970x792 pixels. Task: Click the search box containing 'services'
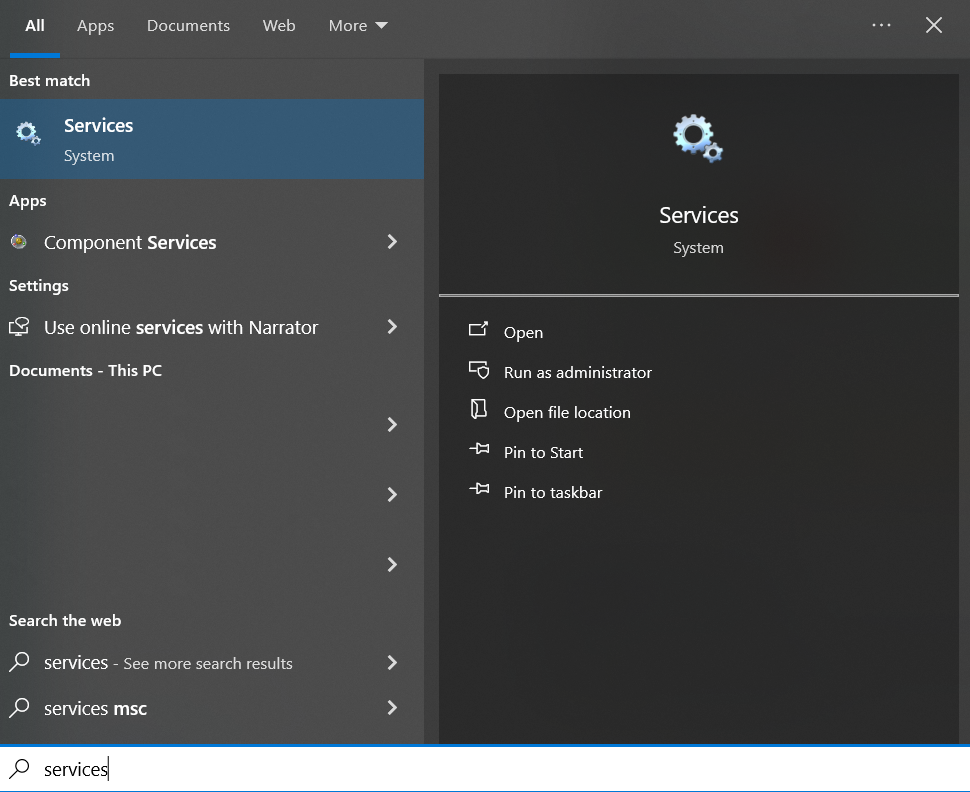pos(485,769)
